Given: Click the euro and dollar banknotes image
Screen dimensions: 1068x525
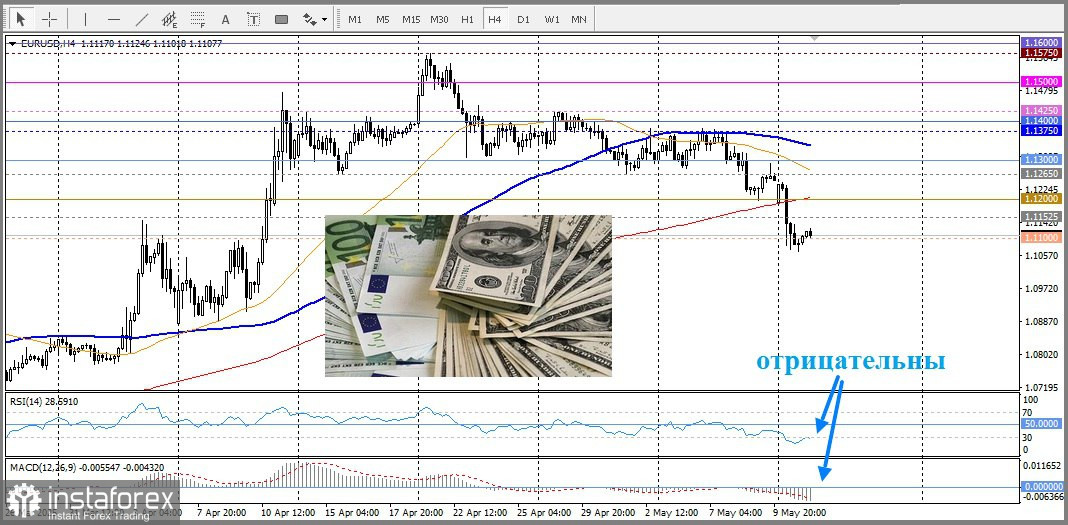Looking at the screenshot, I should [x=468, y=296].
